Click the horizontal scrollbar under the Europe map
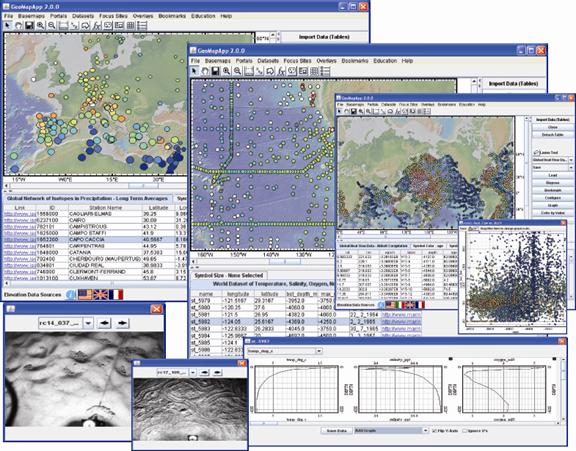The height and width of the screenshot is (451, 576). [96, 186]
